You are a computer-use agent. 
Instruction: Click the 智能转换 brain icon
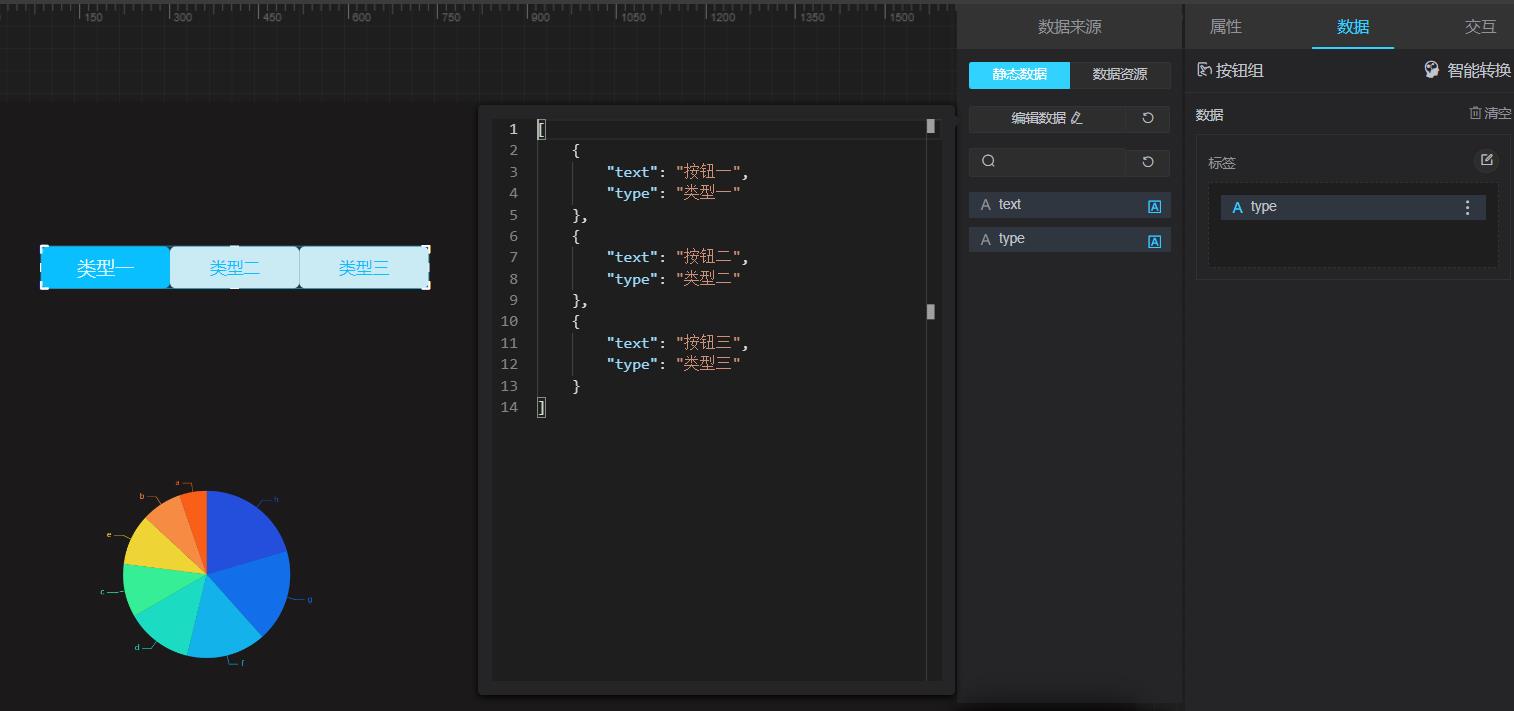click(1432, 70)
